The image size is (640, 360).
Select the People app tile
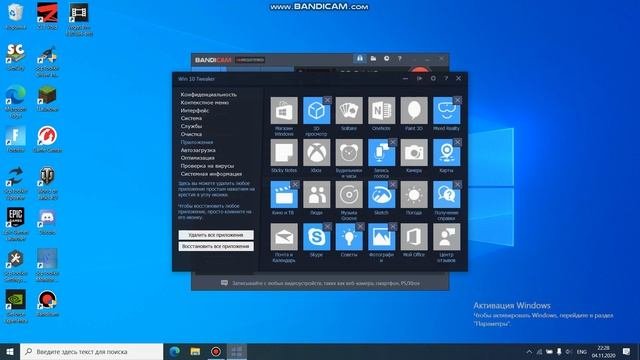pos(316,195)
